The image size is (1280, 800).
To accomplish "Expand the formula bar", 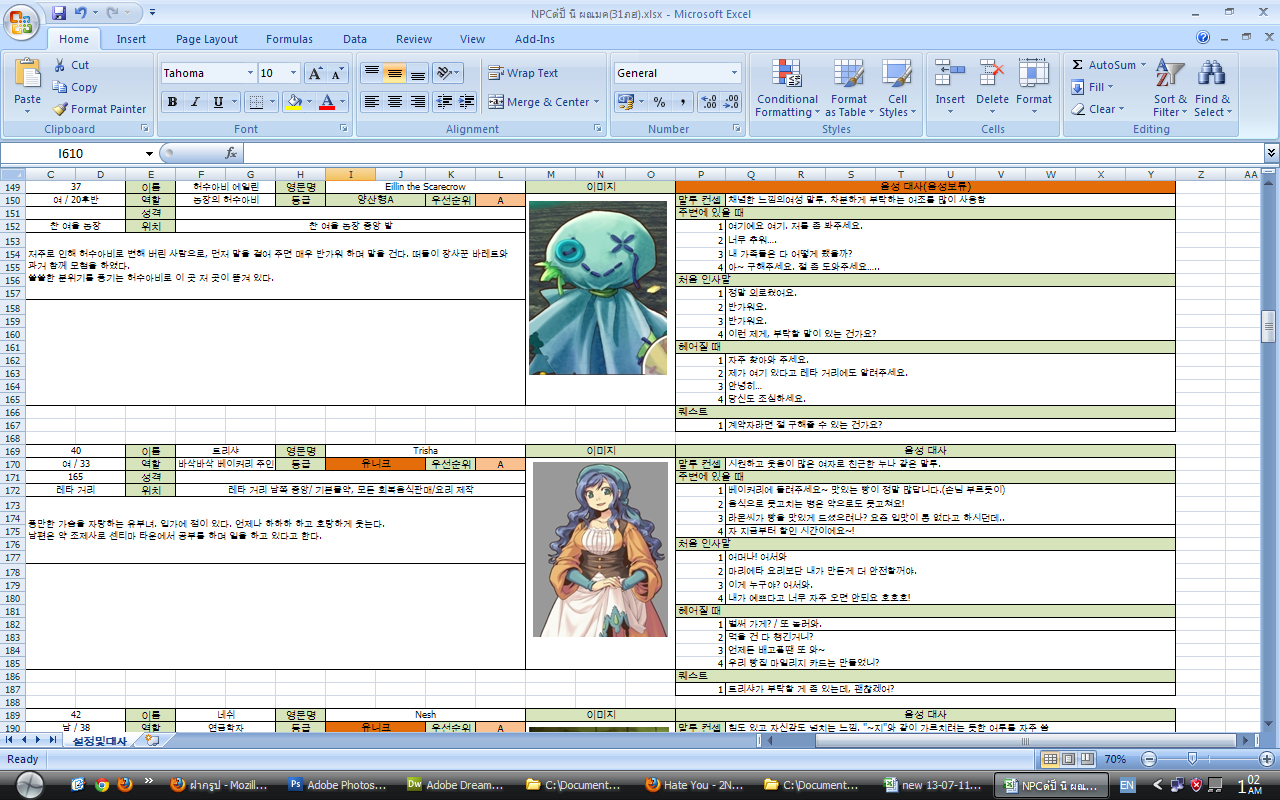I will coord(1271,153).
